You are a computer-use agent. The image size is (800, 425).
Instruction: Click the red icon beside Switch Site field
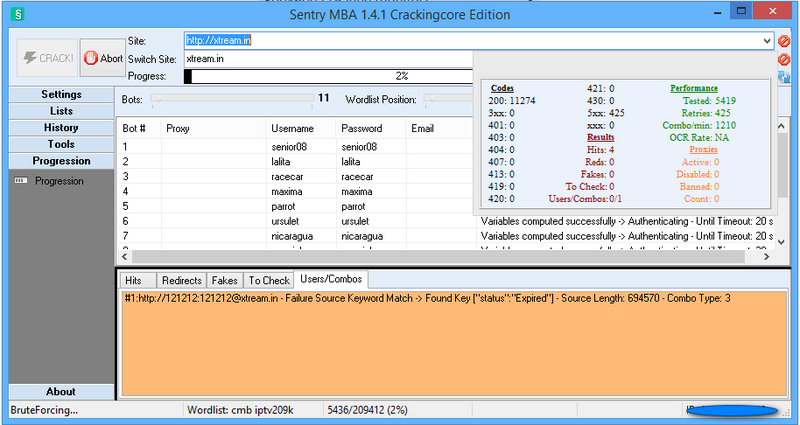pyautogui.click(x=784, y=59)
